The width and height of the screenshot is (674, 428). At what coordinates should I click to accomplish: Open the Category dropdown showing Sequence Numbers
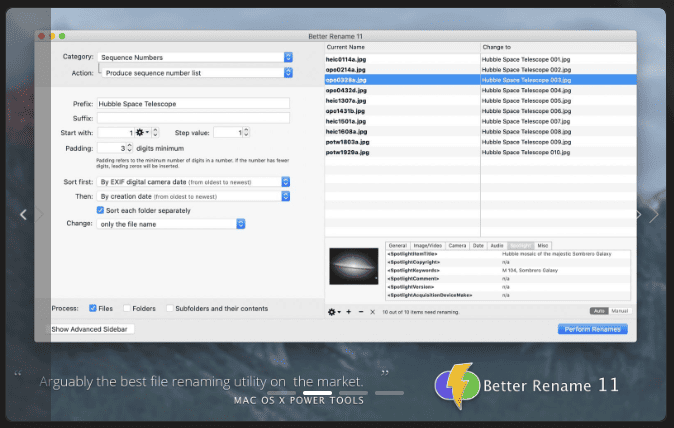(x=195, y=57)
